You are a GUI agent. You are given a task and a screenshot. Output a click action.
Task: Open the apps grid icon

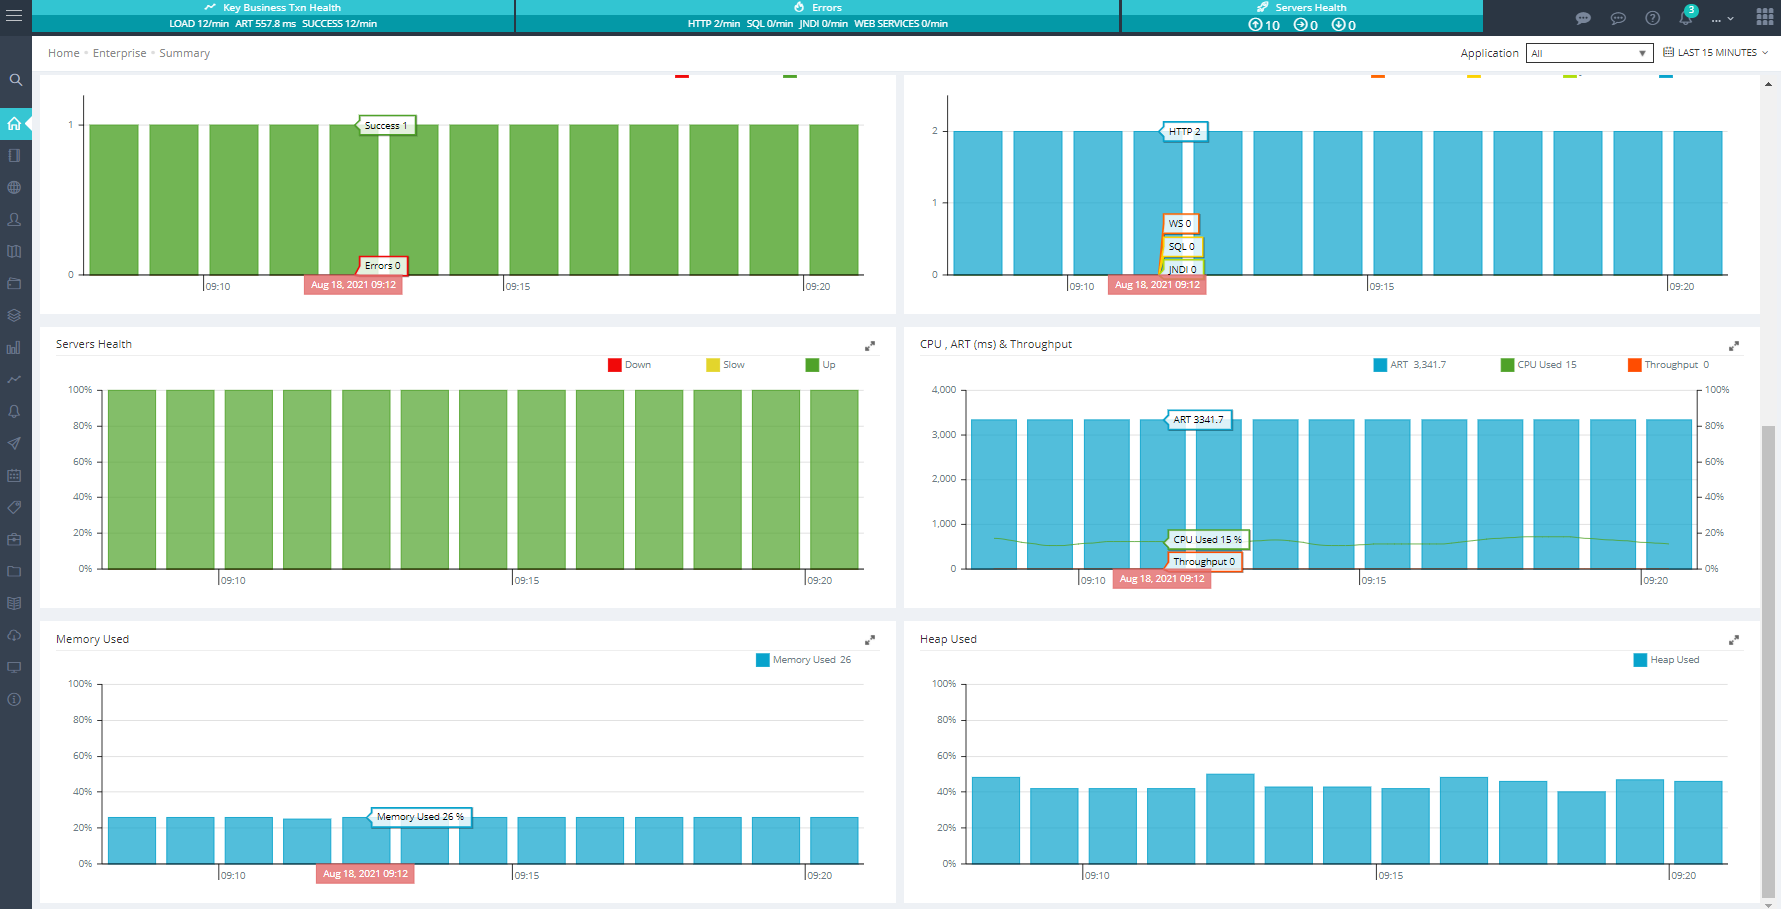coord(1764,18)
